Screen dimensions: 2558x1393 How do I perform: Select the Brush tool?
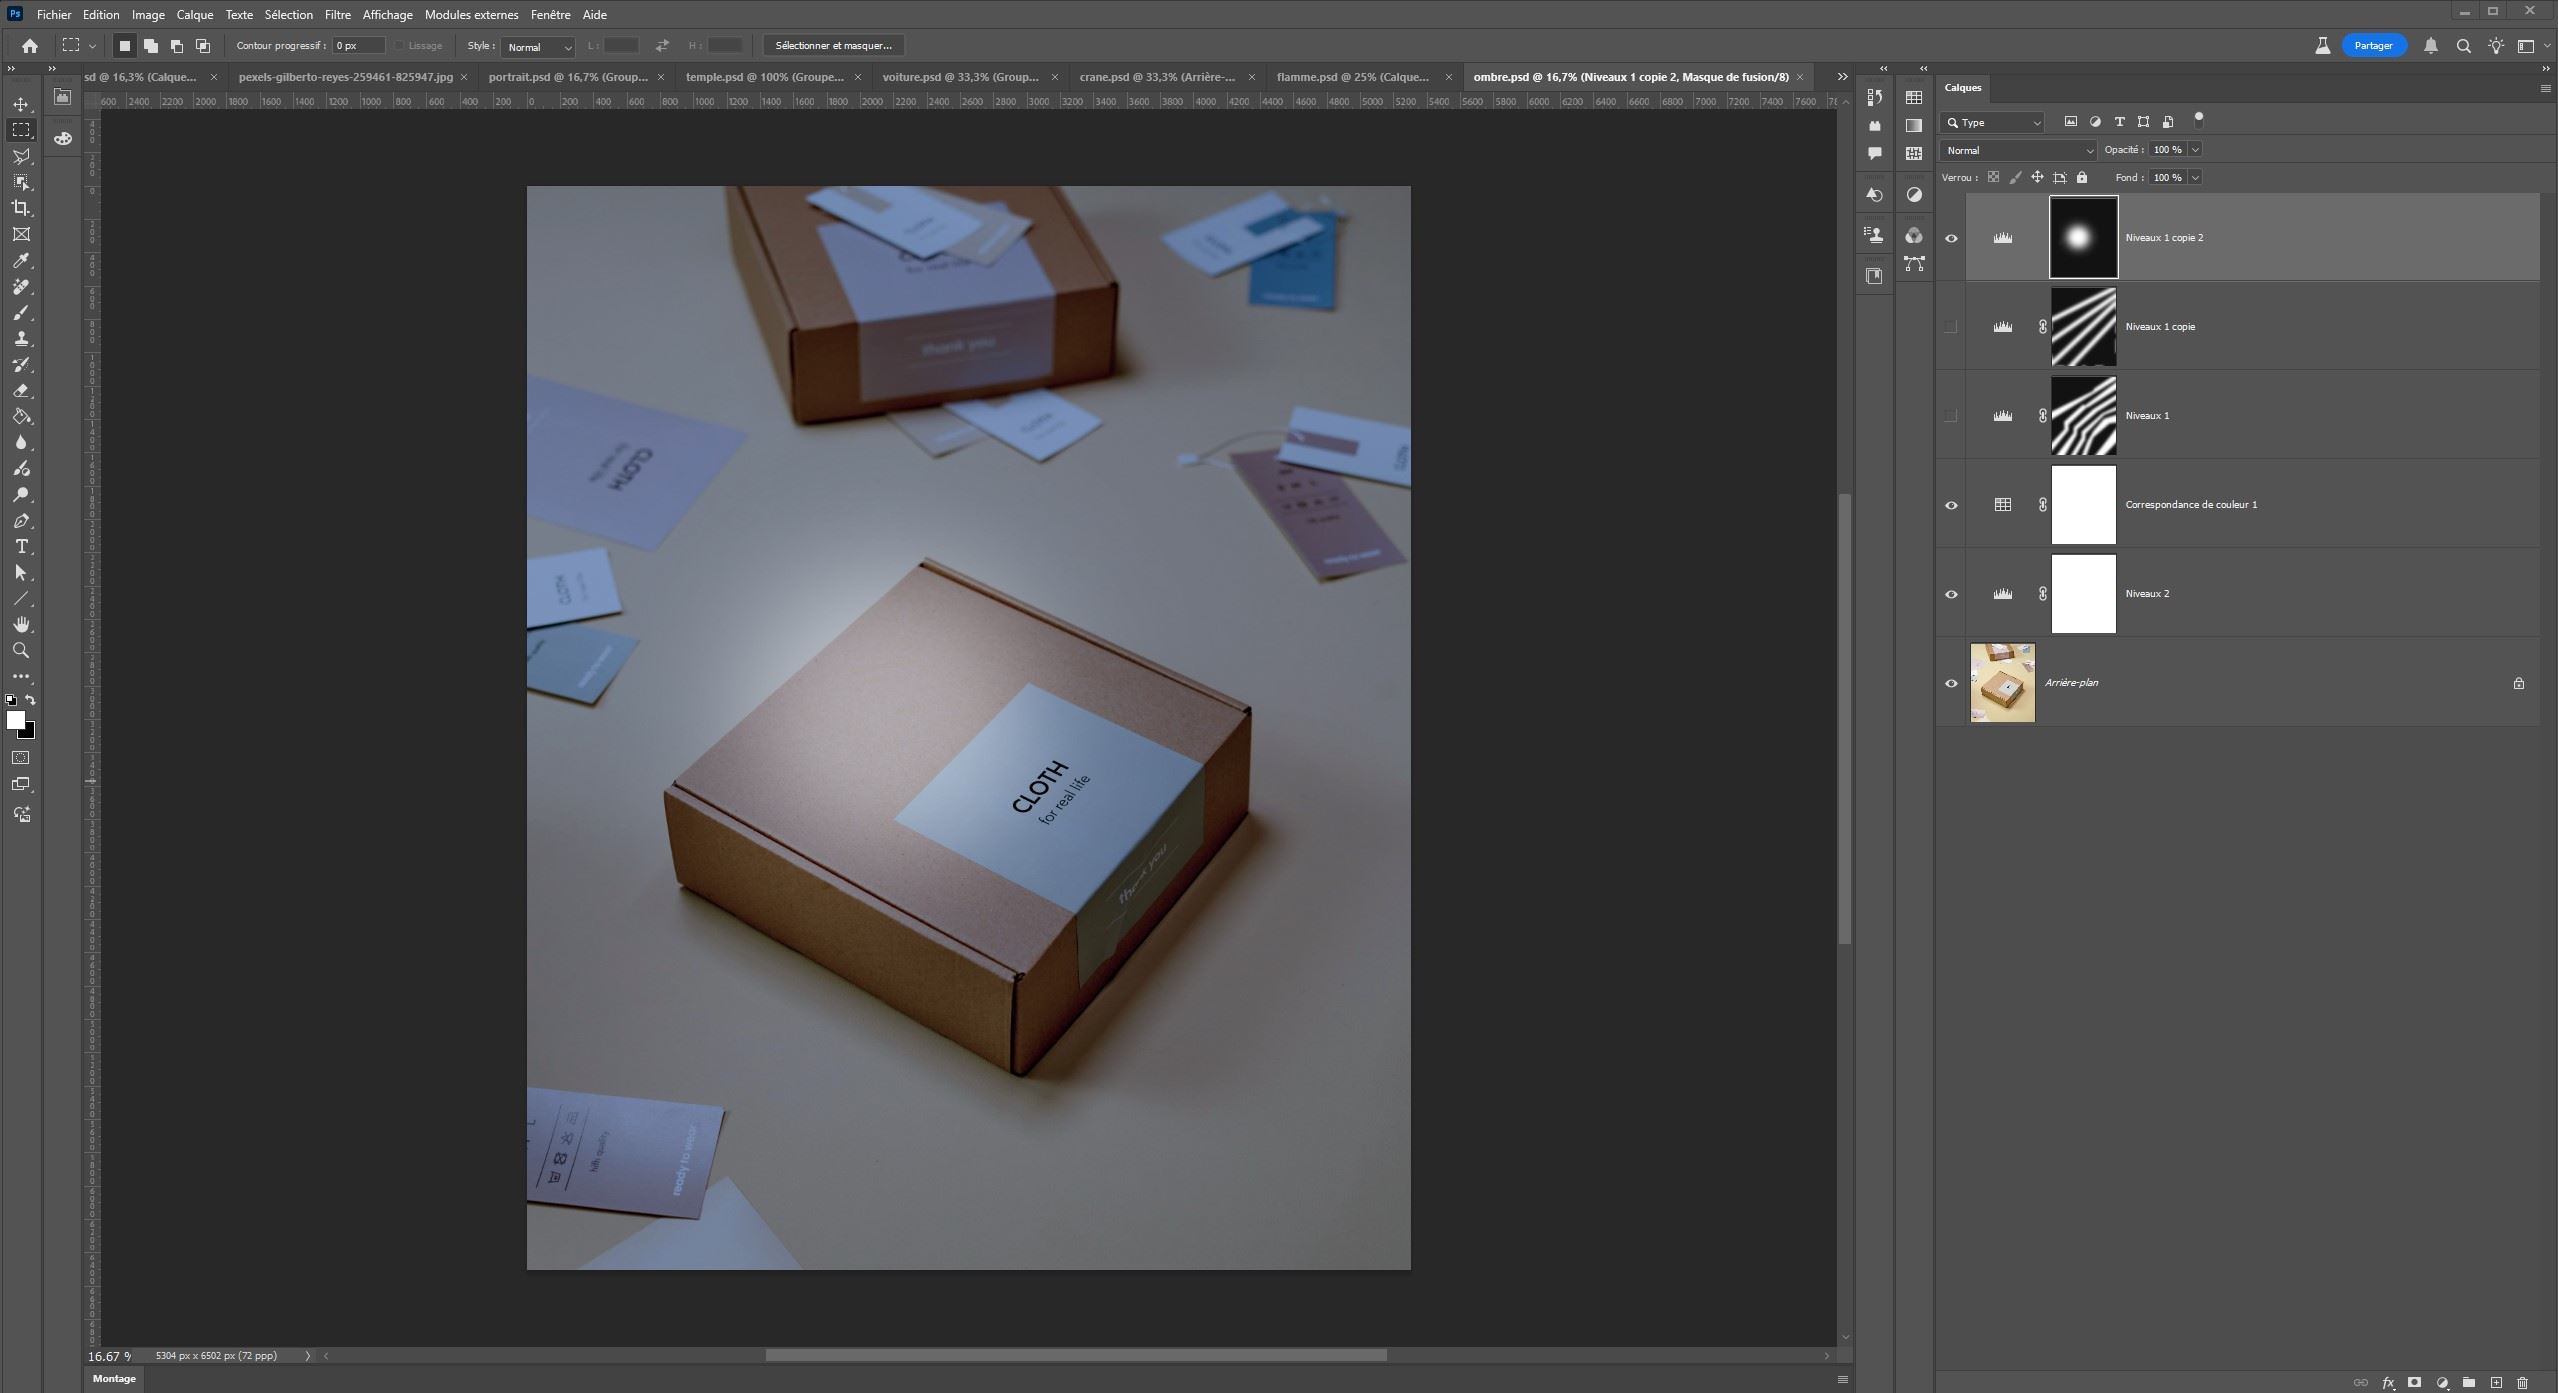[21, 313]
